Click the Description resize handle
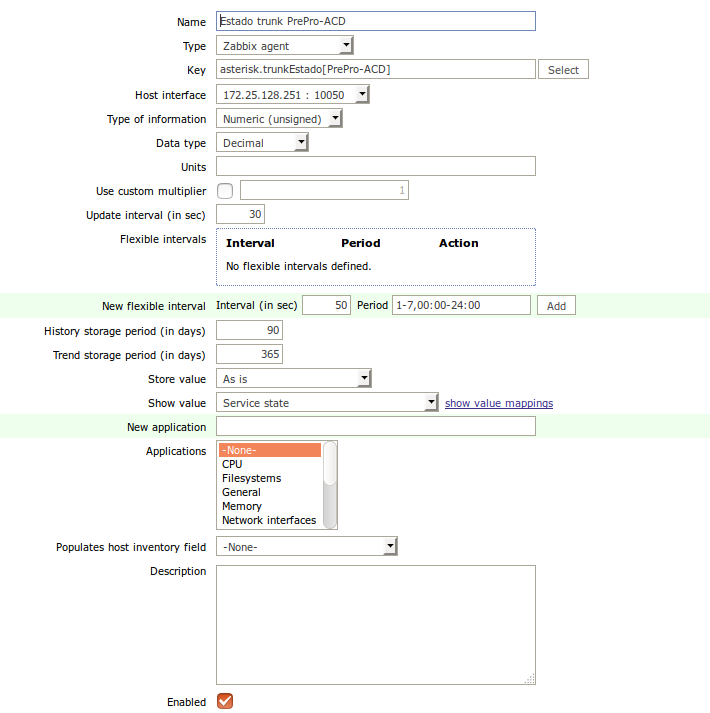The image size is (710, 713). click(x=530, y=679)
